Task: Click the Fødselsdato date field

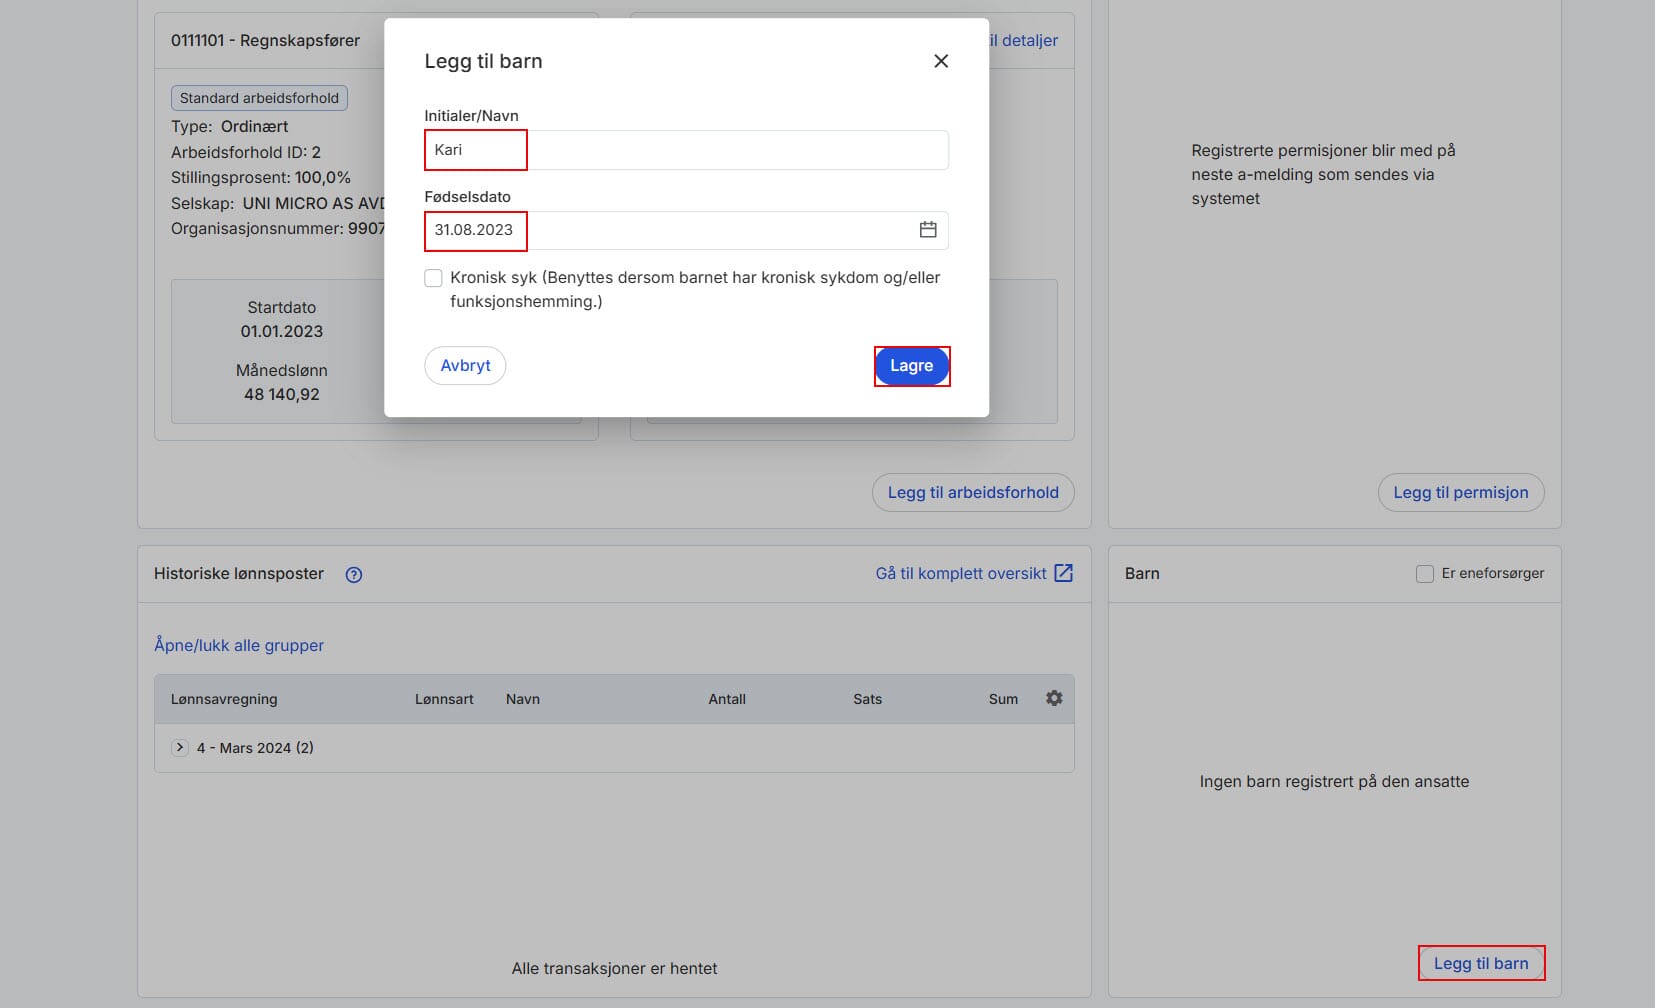Action: pos(686,230)
